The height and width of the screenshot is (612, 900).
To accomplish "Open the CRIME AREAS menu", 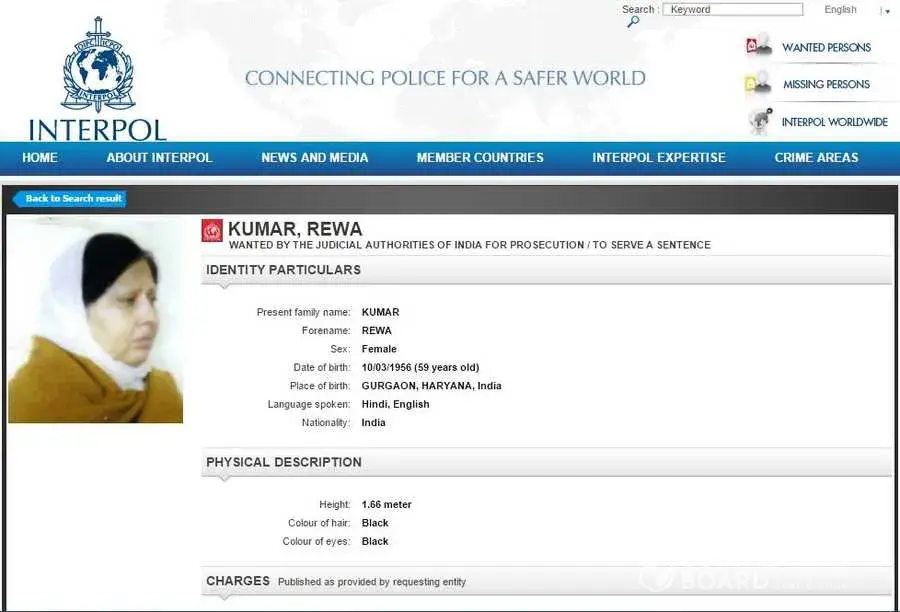I will click(816, 158).
